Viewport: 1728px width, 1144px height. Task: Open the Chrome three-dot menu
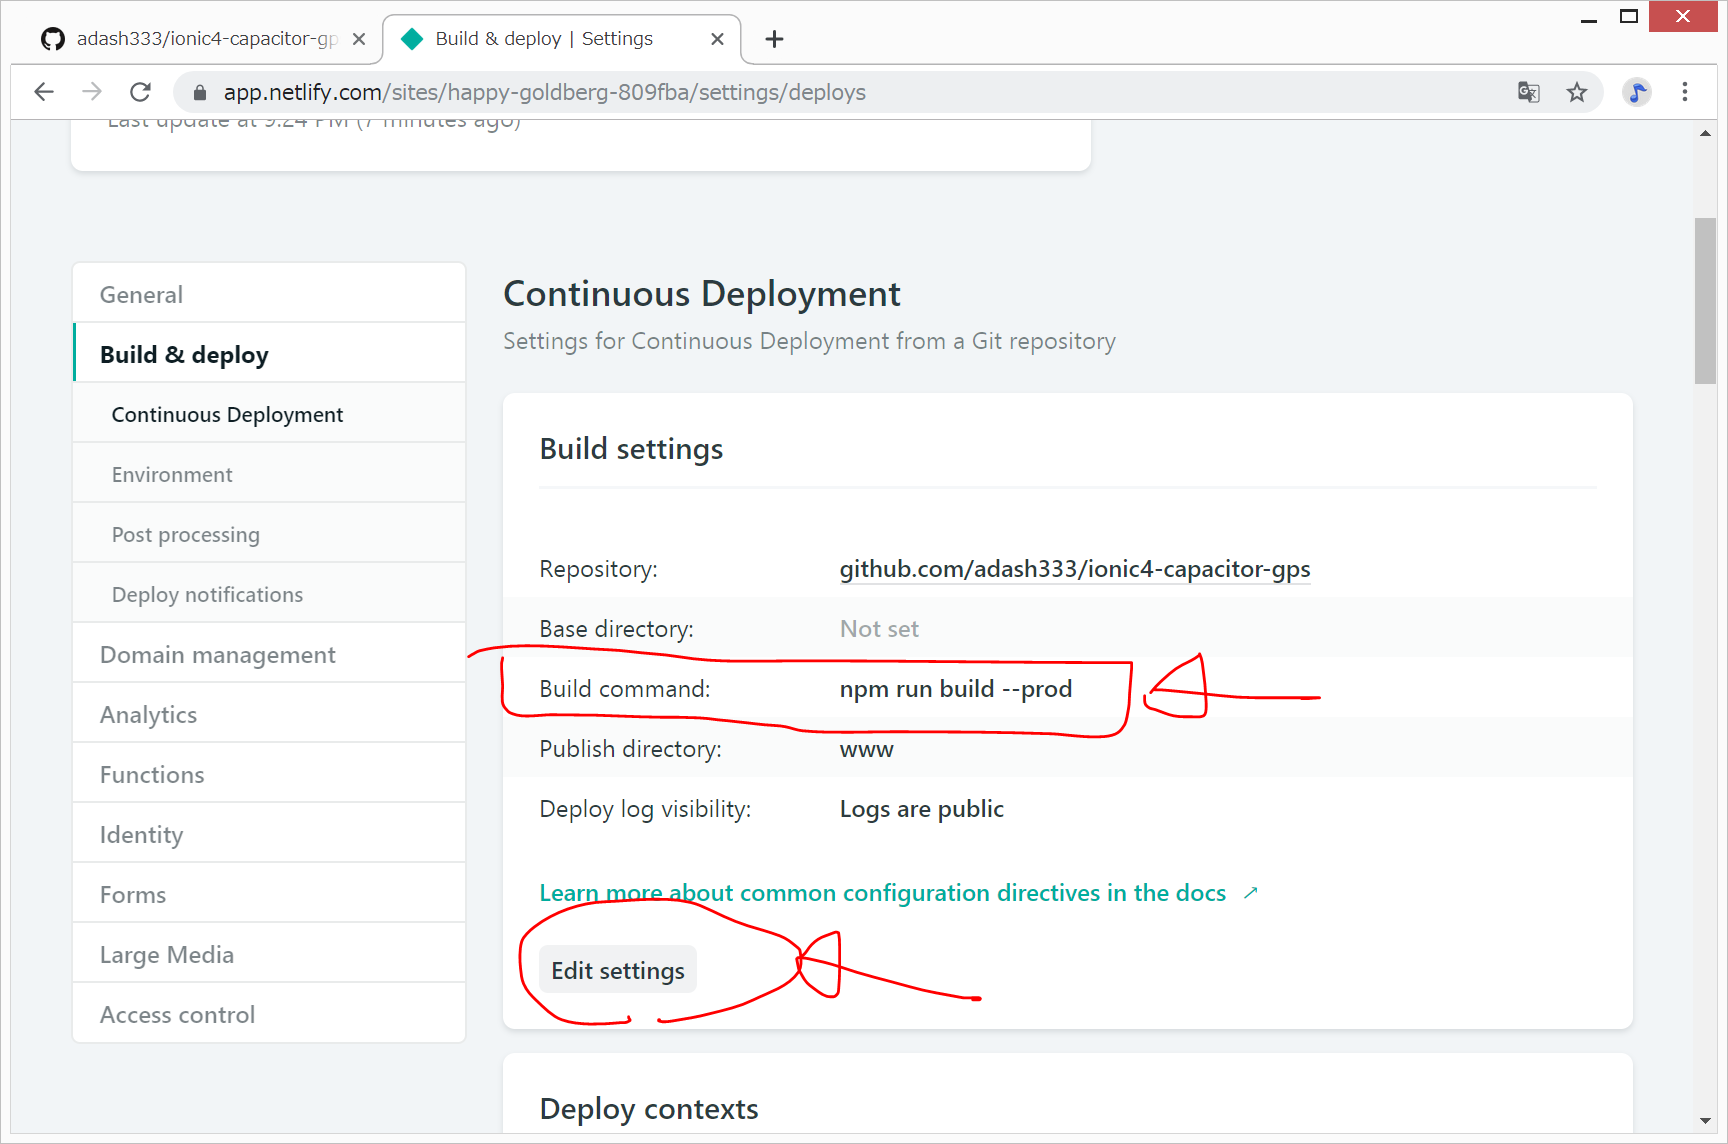(1685, 92)
